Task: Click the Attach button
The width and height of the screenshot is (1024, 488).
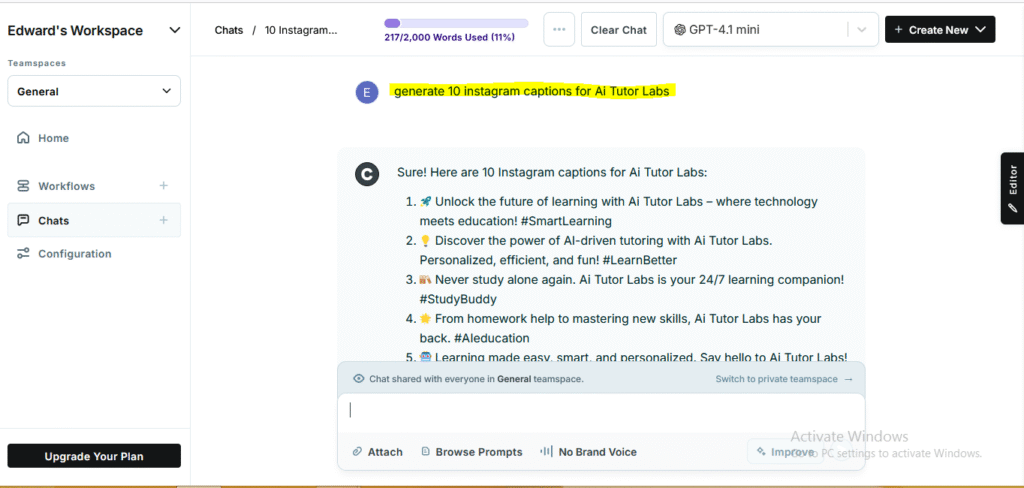Action: 377,451
